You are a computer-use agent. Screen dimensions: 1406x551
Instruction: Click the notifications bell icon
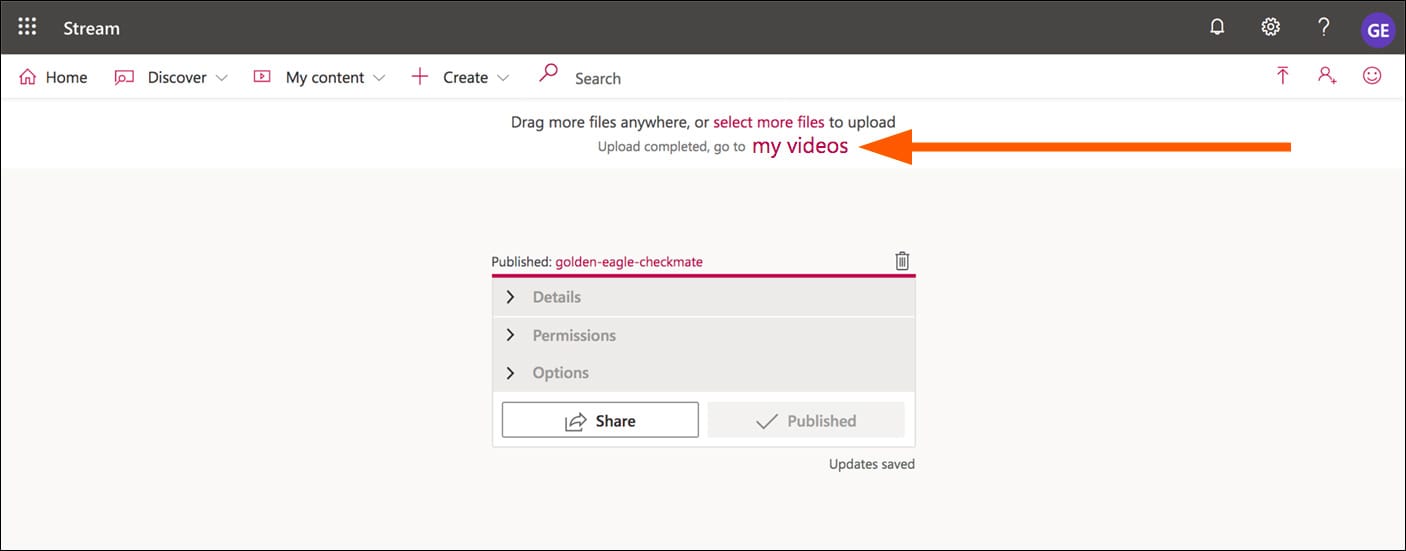(1217, 28)
